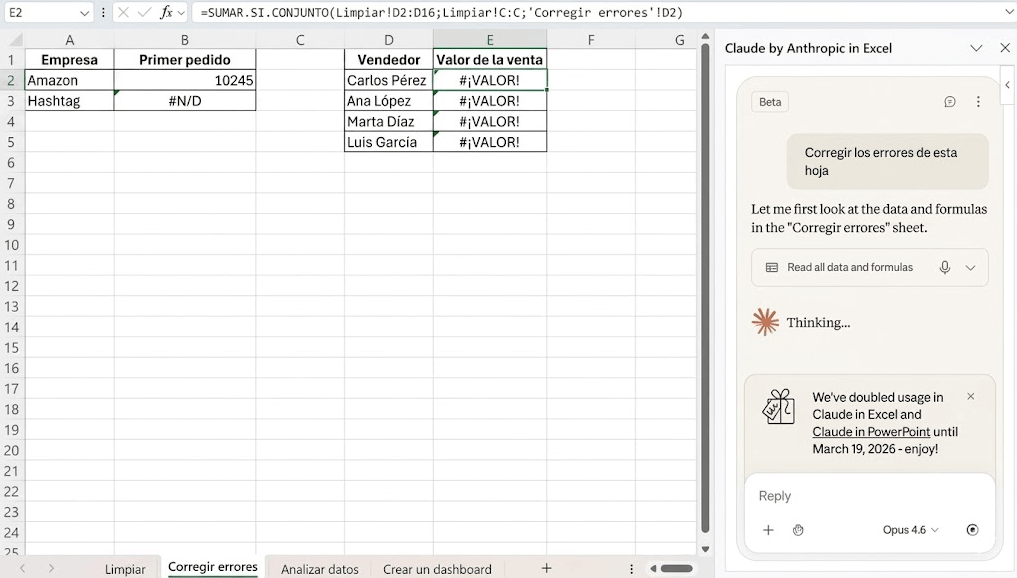Switch to the Limpiar sheet tab
This screenshot has width=1017, height=578.
[x=125, y=569]
